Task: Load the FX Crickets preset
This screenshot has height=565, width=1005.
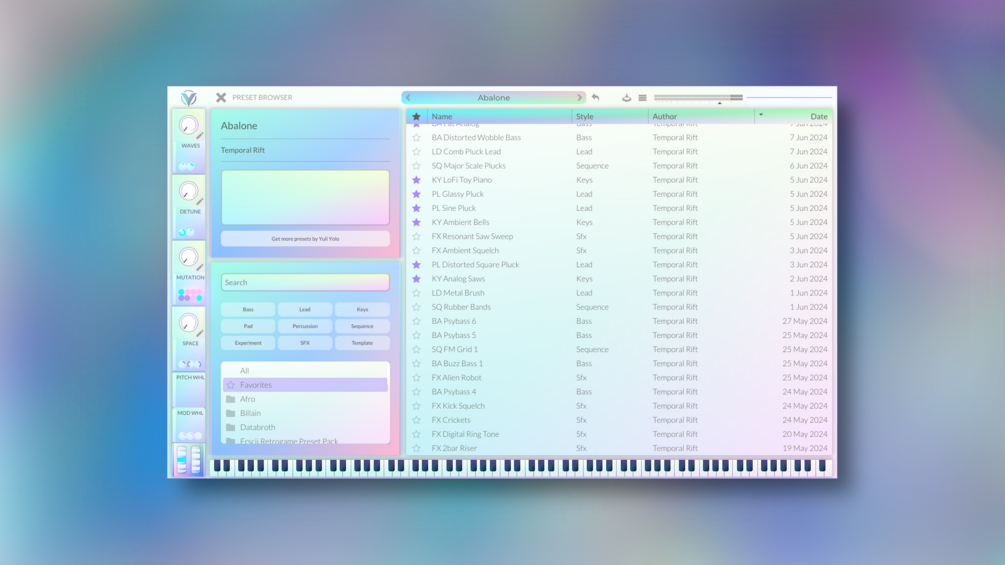Action: pyautogui.click(x=619, y=420)
